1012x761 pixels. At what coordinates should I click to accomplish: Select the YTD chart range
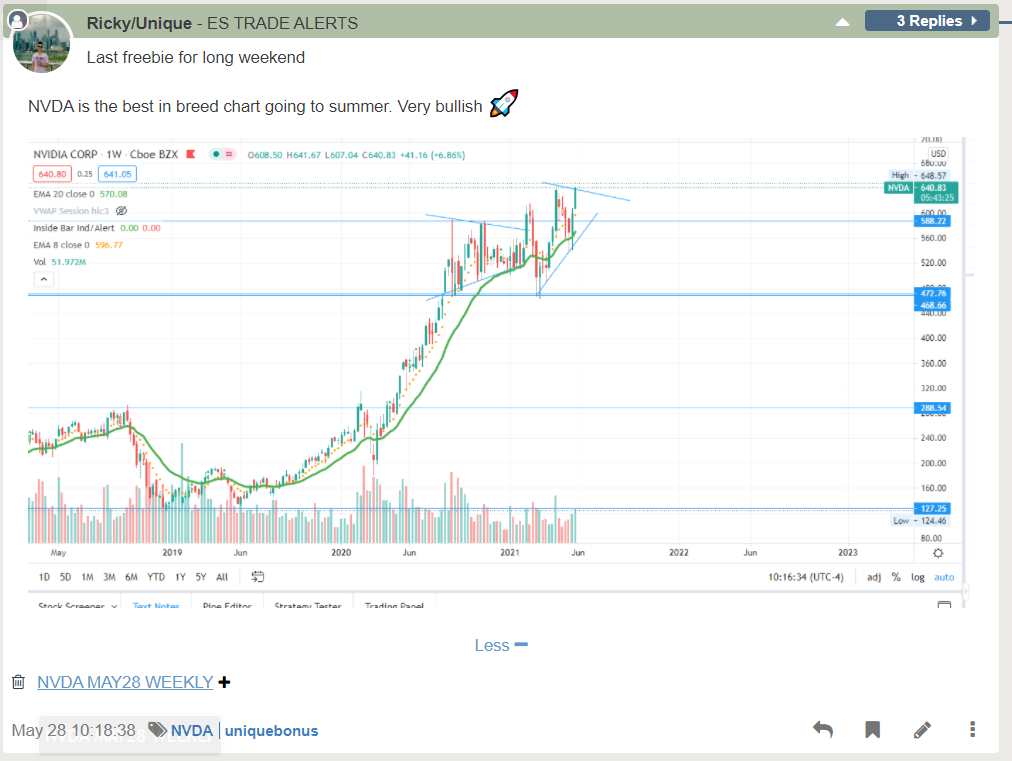click(x=156, y=577)
